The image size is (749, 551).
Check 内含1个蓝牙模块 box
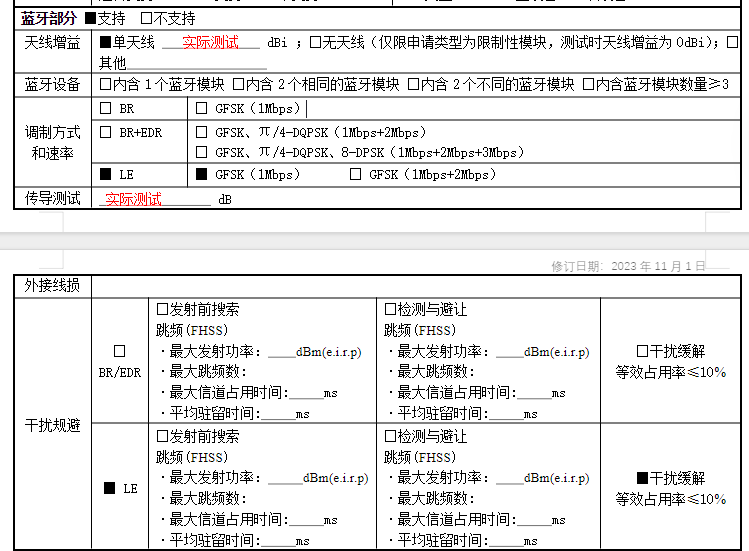tap(105, 85)
